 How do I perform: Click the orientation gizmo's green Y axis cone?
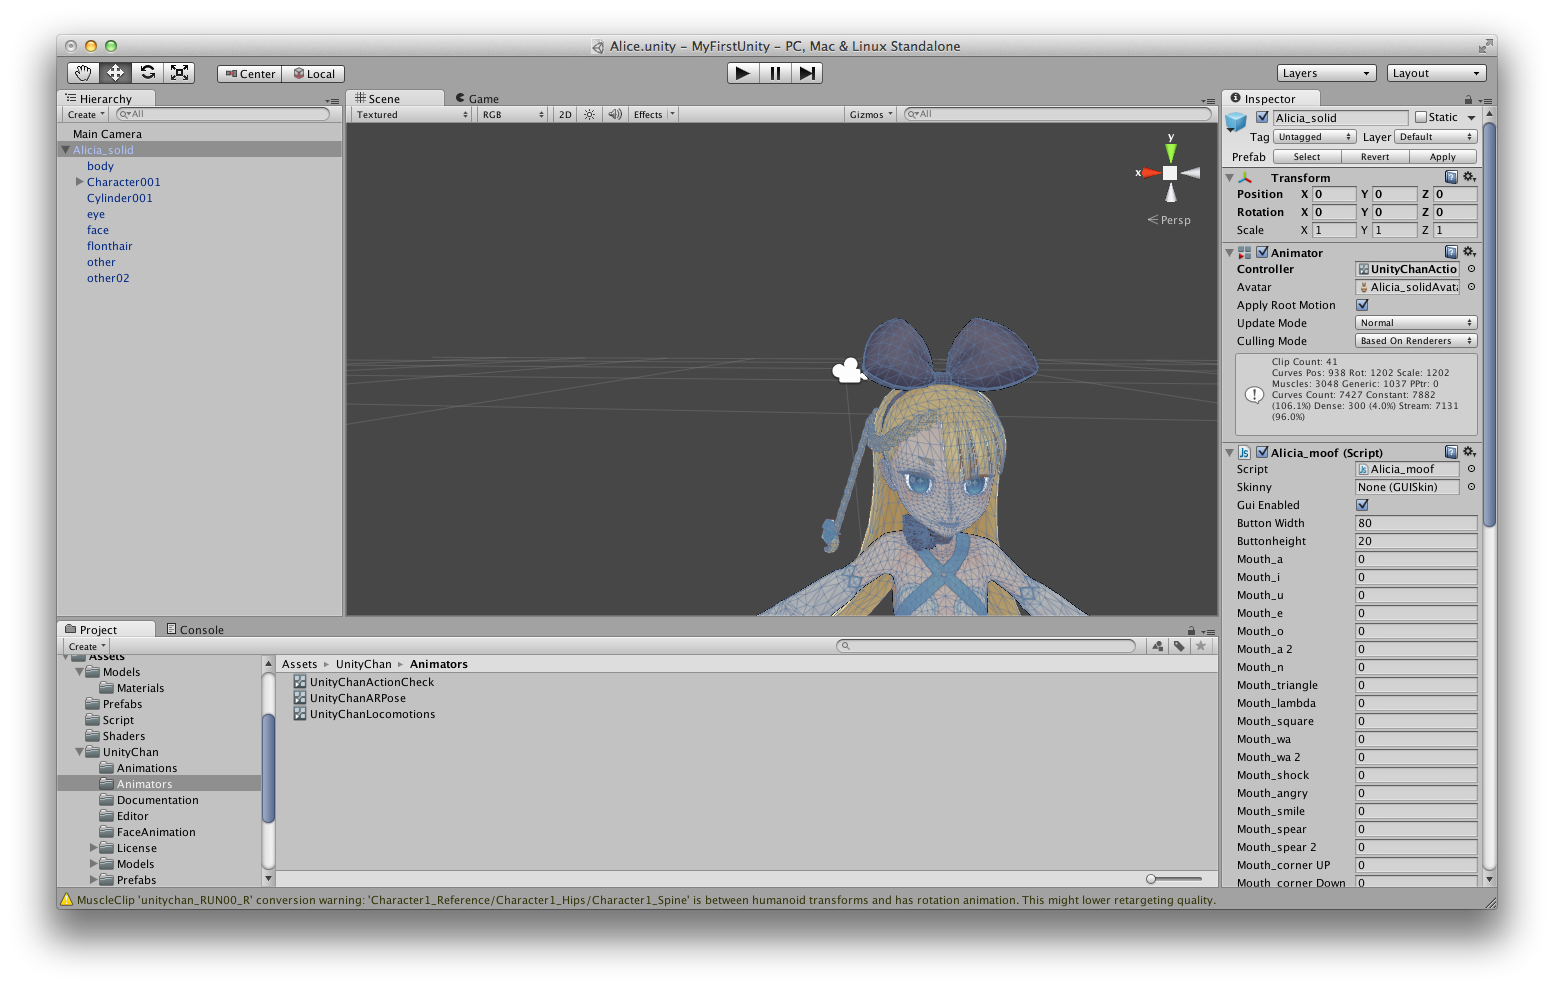[1170, 151]
